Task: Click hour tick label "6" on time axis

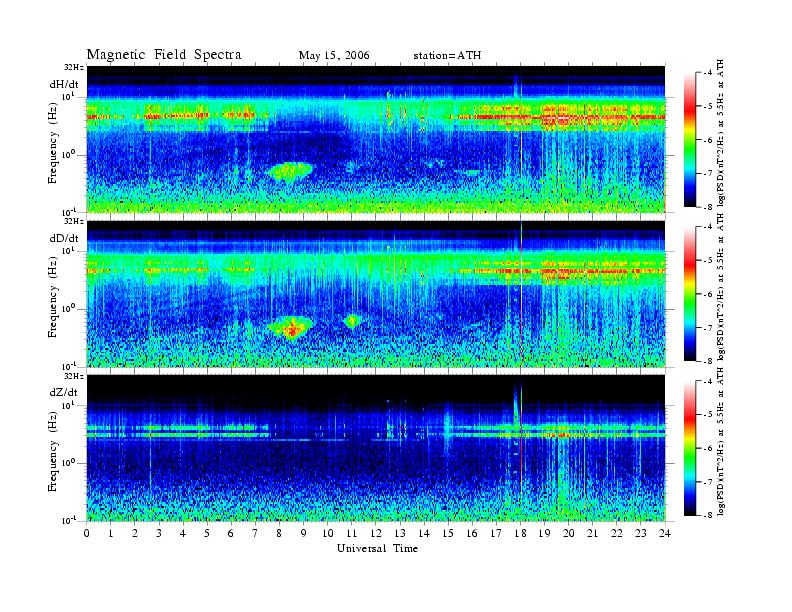Action: (x=231, y=534)
